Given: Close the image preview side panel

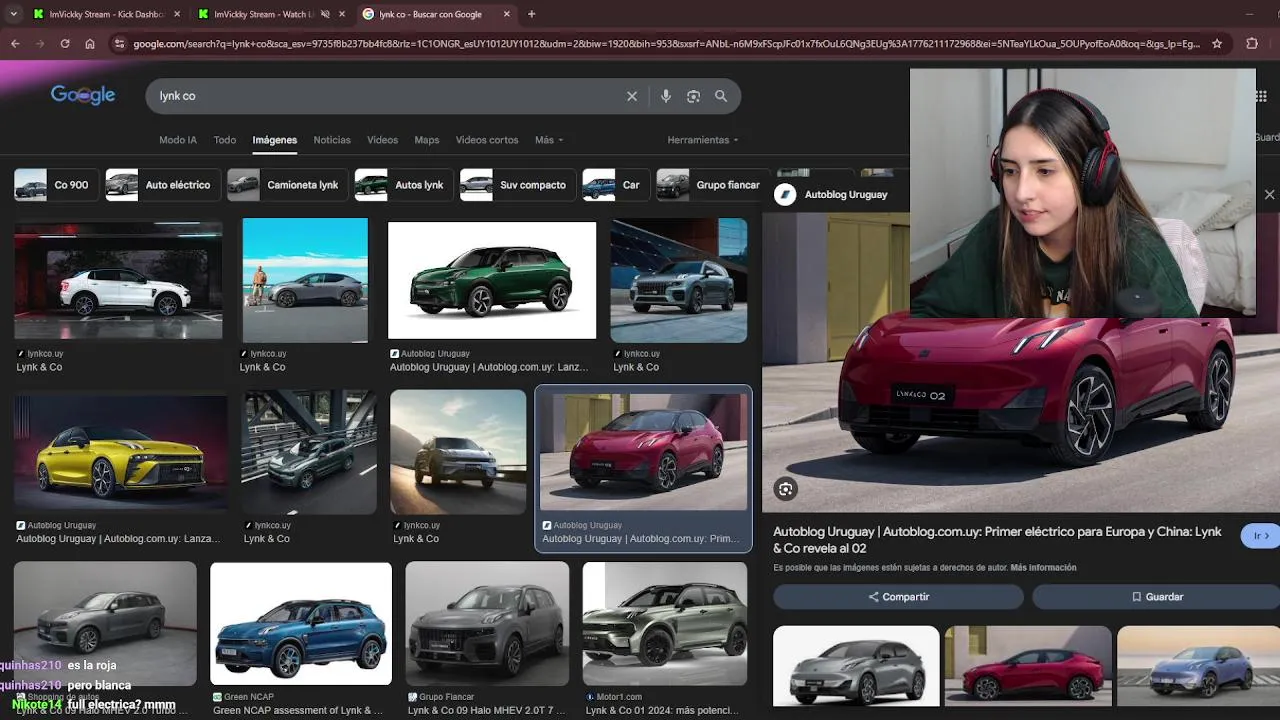Looking at the screenshot, I should (1269, 194).
